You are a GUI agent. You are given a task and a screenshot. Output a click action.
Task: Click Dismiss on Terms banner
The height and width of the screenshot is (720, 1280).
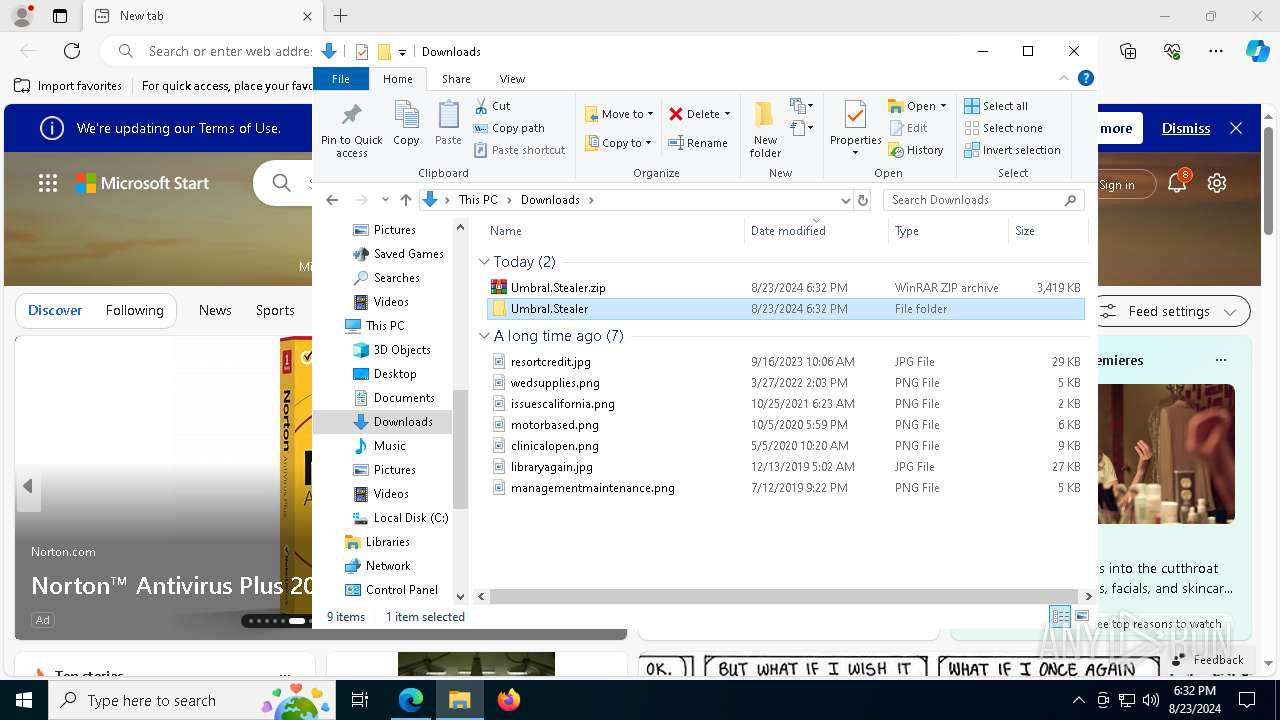pos(1186,128)
